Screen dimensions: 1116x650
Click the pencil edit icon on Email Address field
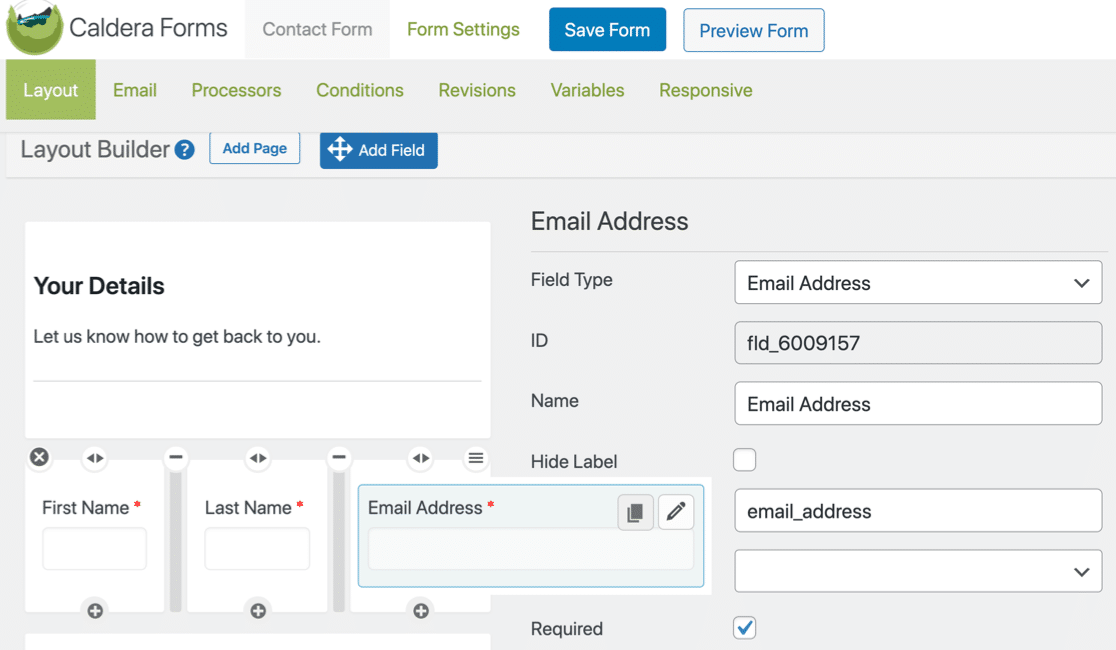tap(676, 512)
